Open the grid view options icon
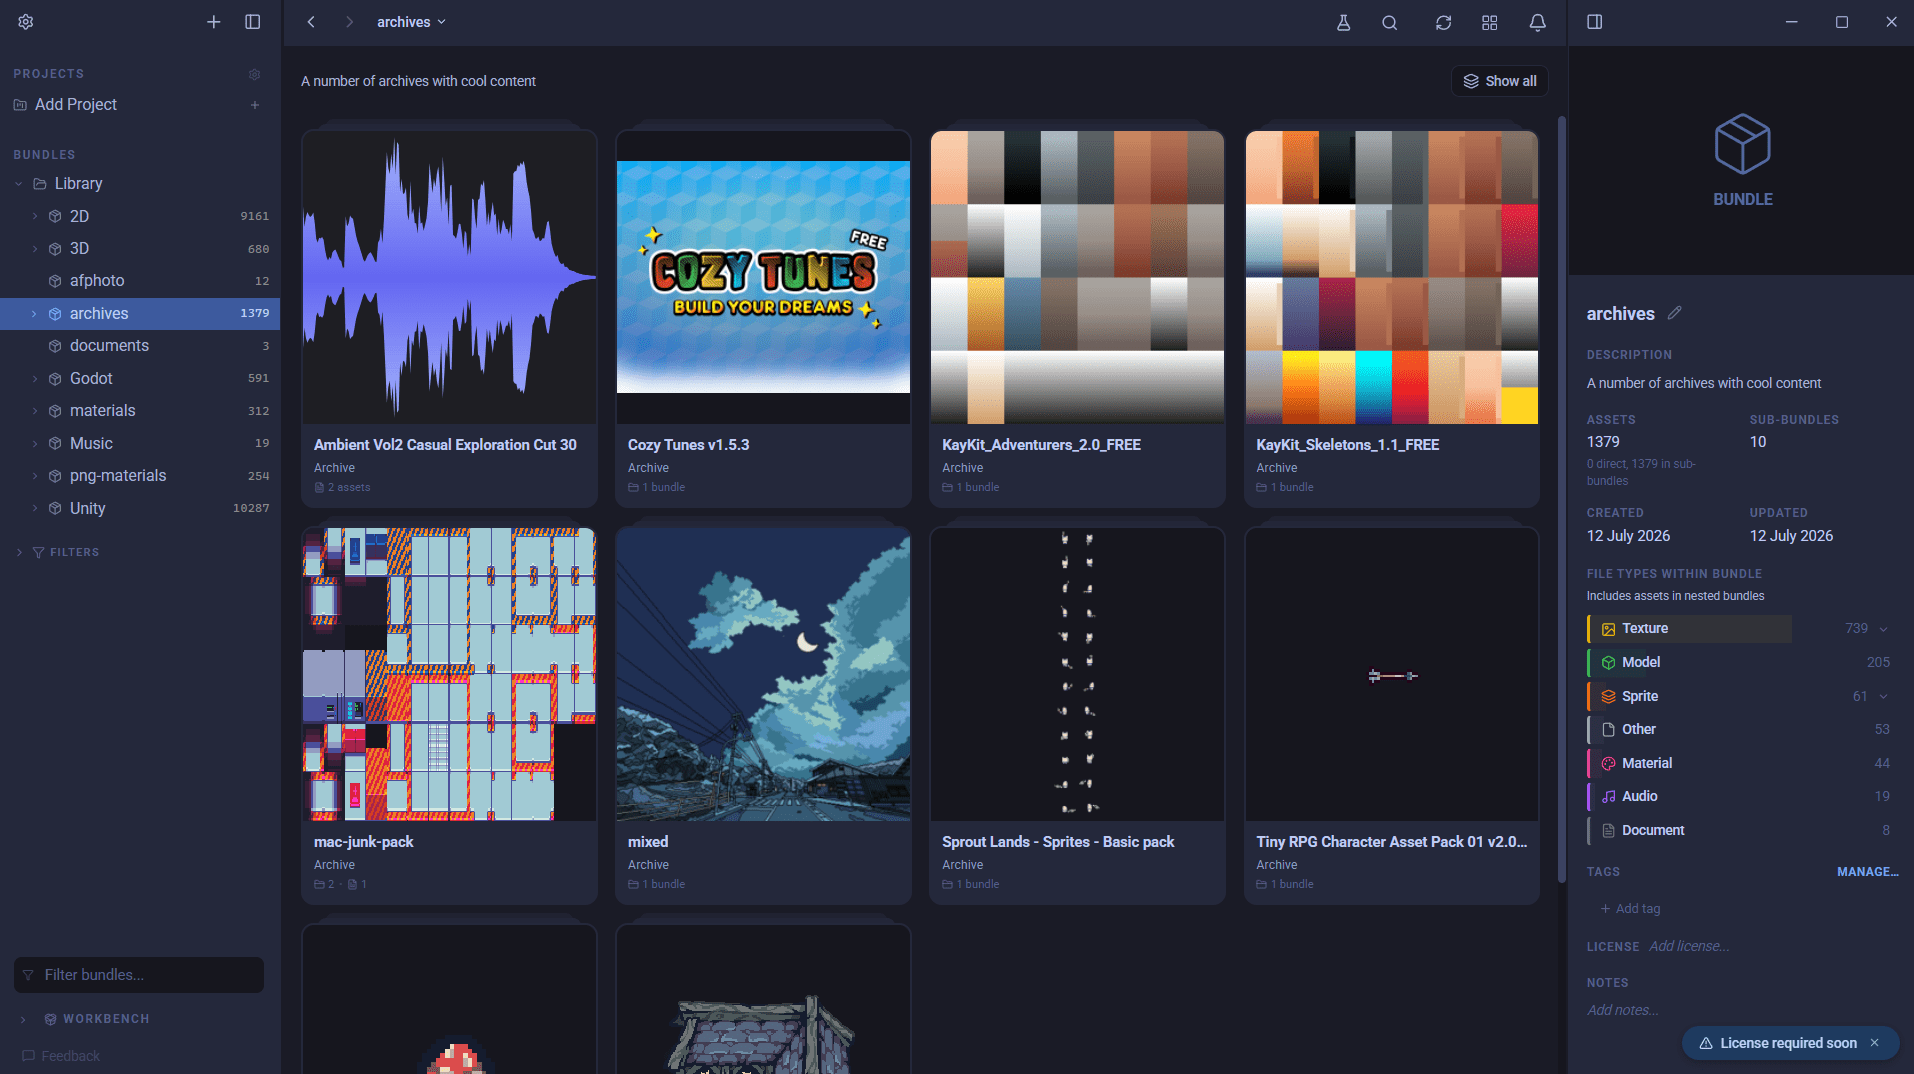Image resolution: width=1914 pixels, height=1074 pixels. click(1489, 22)
